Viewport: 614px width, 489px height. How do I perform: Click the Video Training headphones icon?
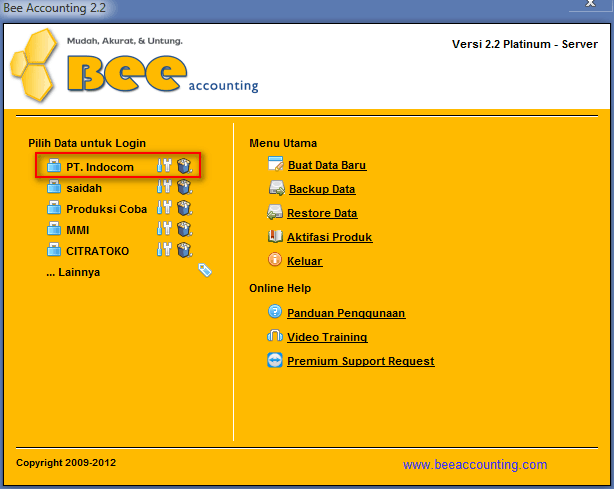point(275,336)
